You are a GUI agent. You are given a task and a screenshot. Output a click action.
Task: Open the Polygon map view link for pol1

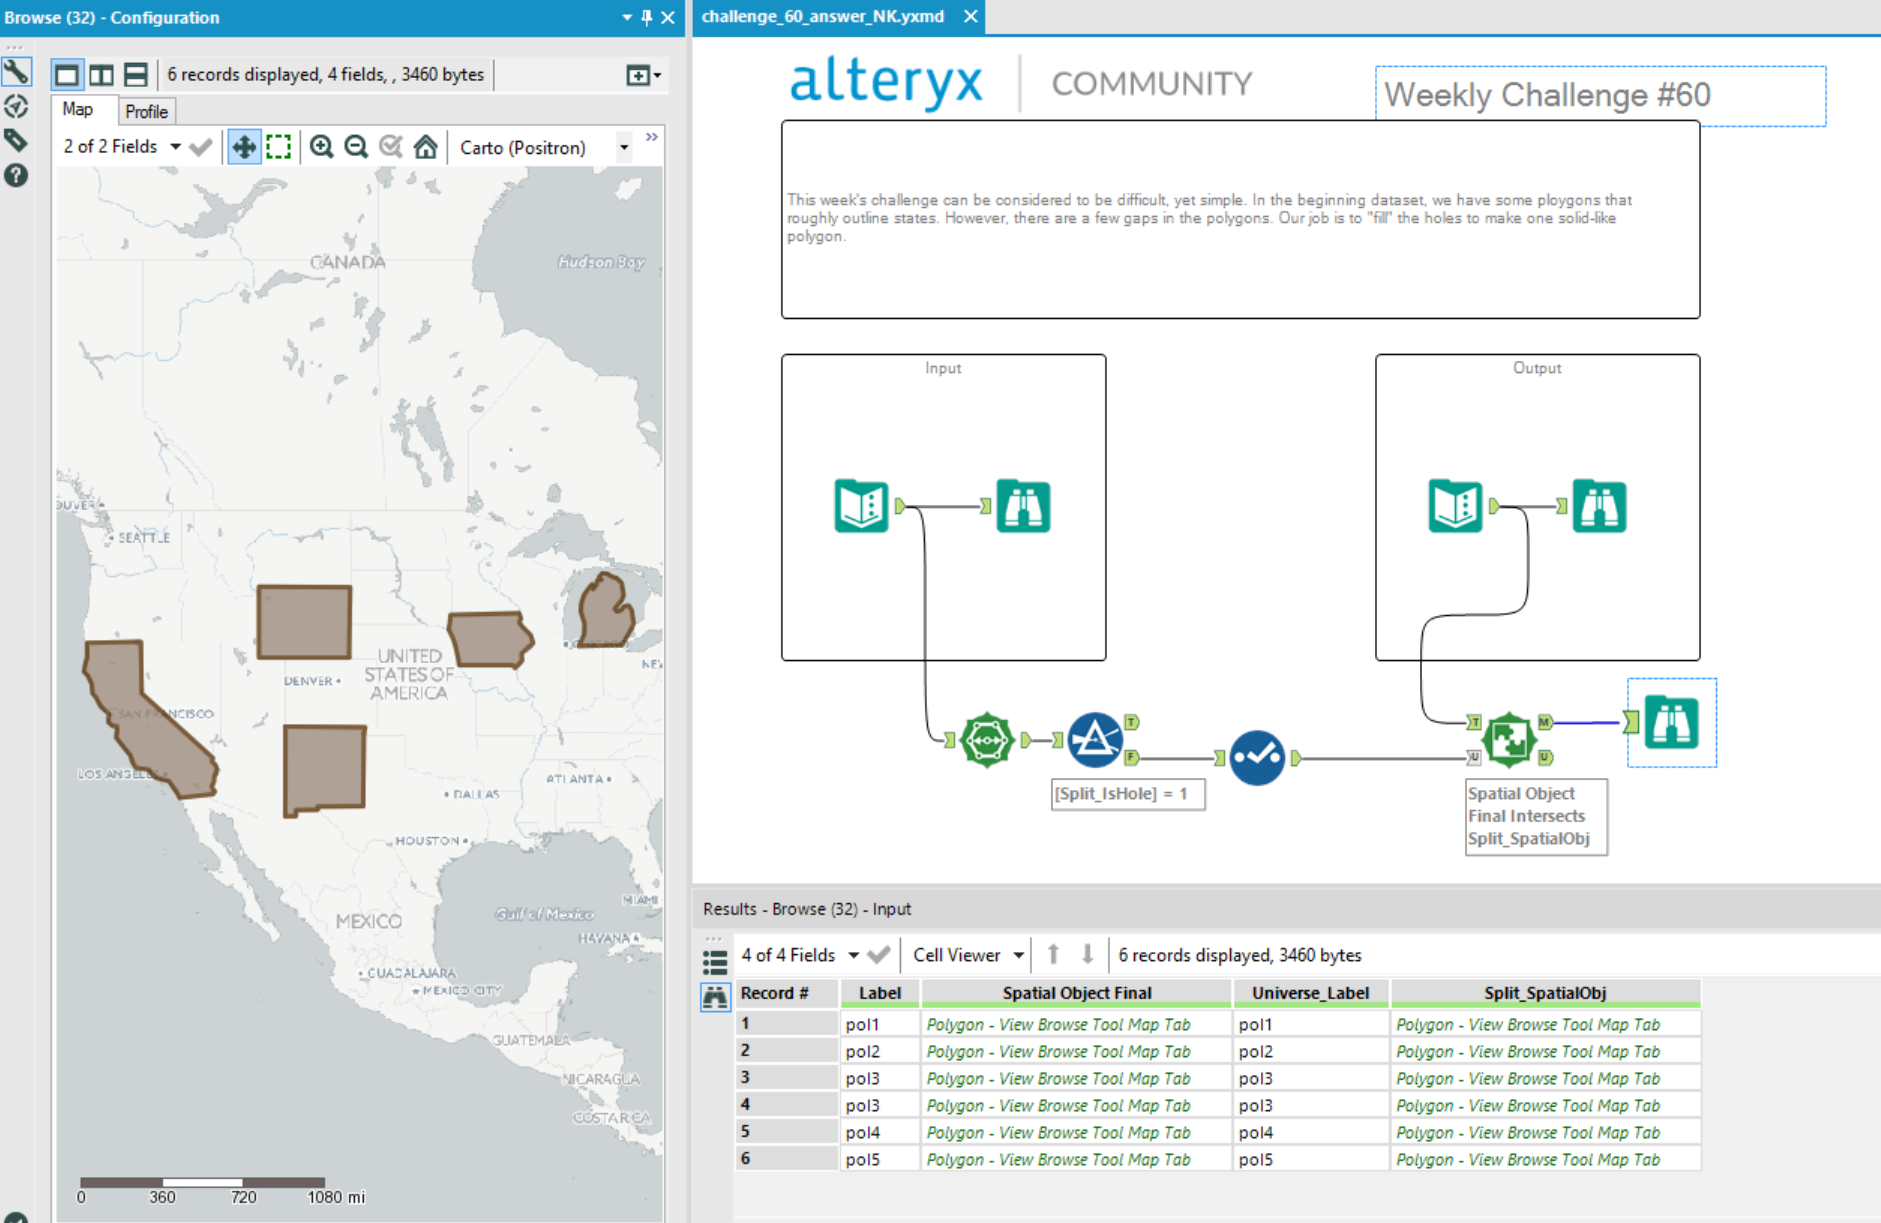click(x=1057, y=1024)
